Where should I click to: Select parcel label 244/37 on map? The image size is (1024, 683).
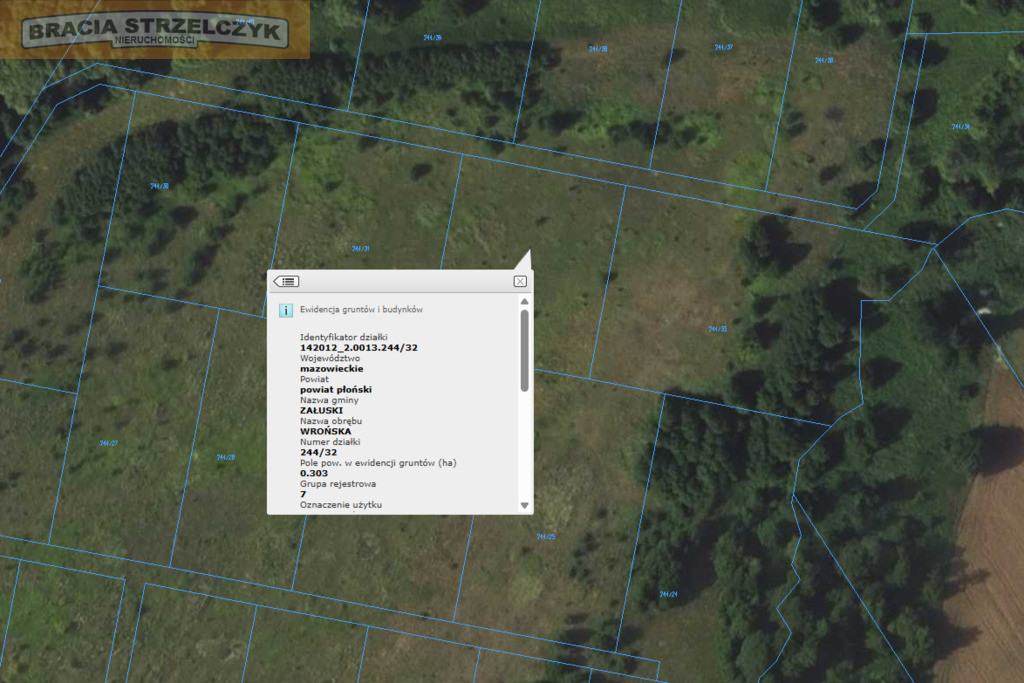[x=724, y=48]
